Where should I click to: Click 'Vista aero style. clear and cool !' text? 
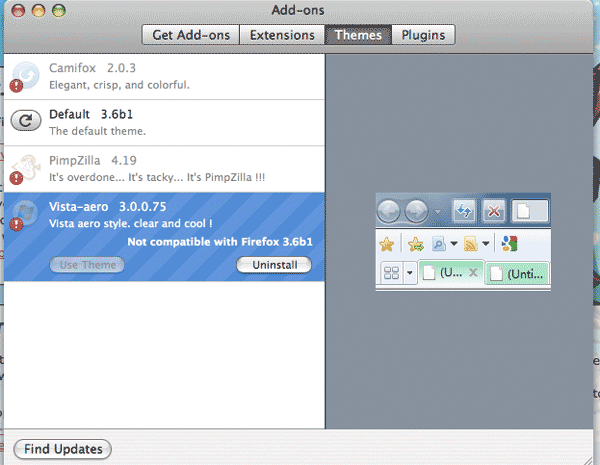click(130, 224)
